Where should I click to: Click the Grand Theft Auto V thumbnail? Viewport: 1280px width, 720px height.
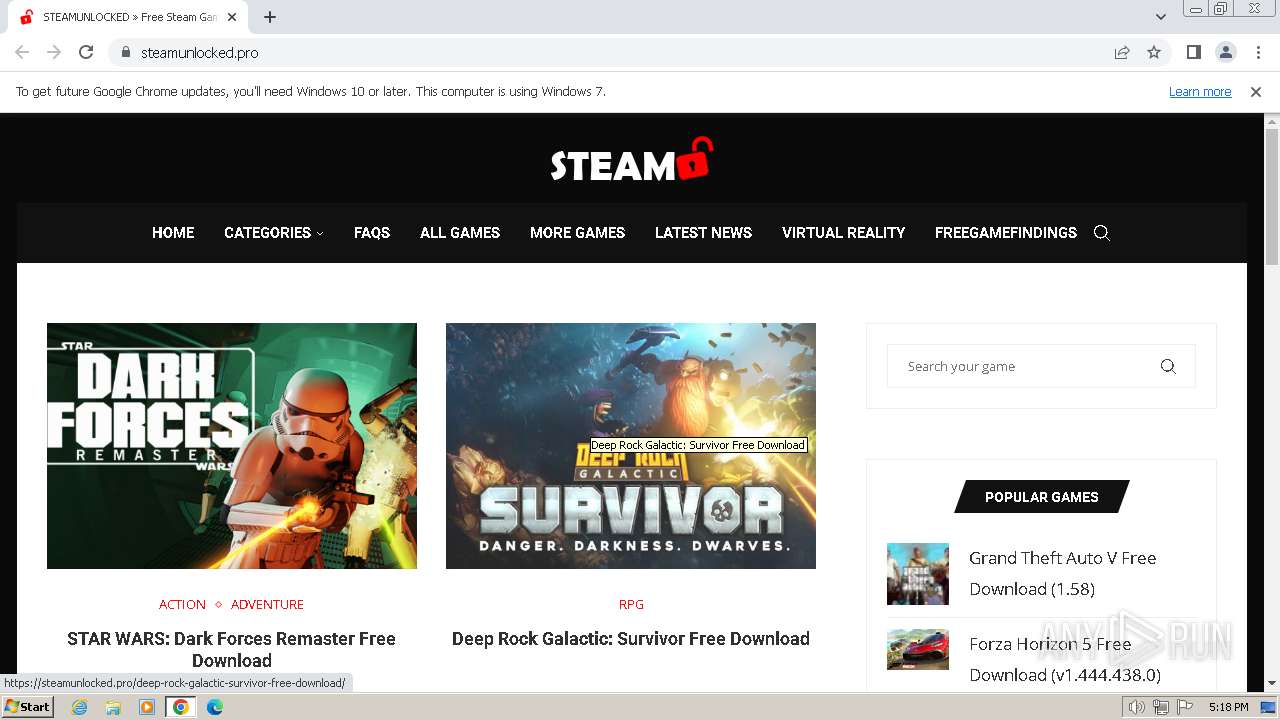(x=918, y=574)
